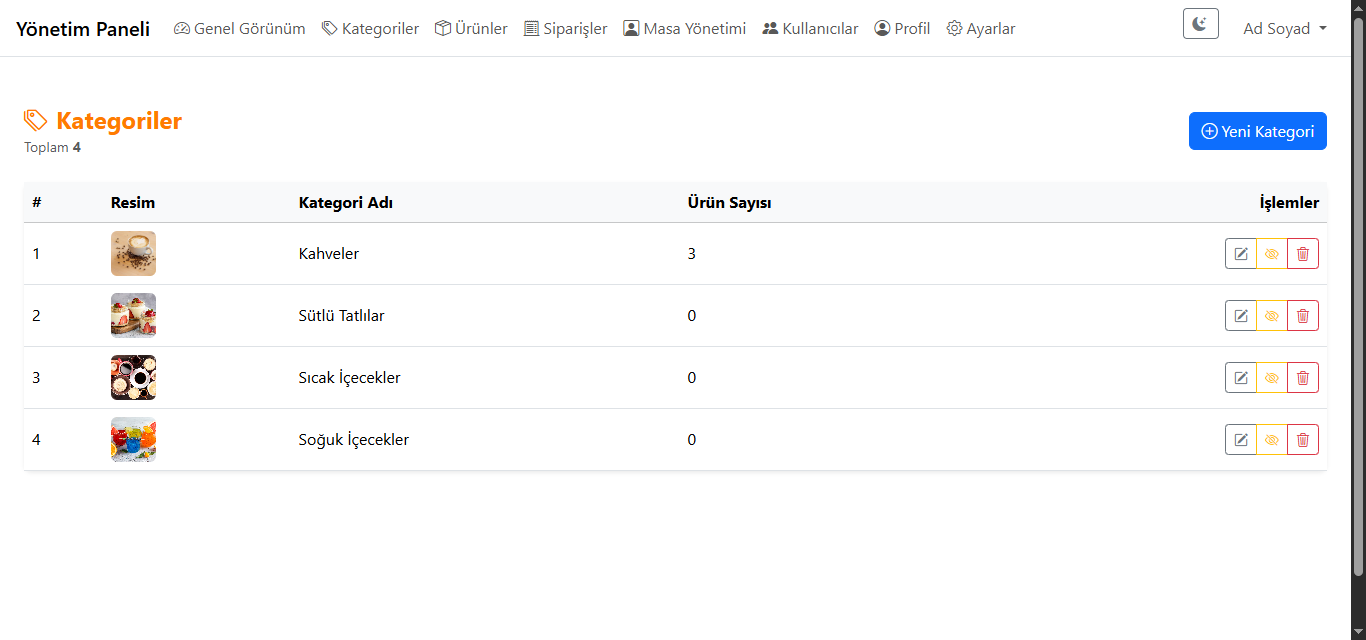This screenshot has height=640, width=1366.
Task: Expand the Ad Soyad user dropdown
Action: click(x=1285, y=29)
